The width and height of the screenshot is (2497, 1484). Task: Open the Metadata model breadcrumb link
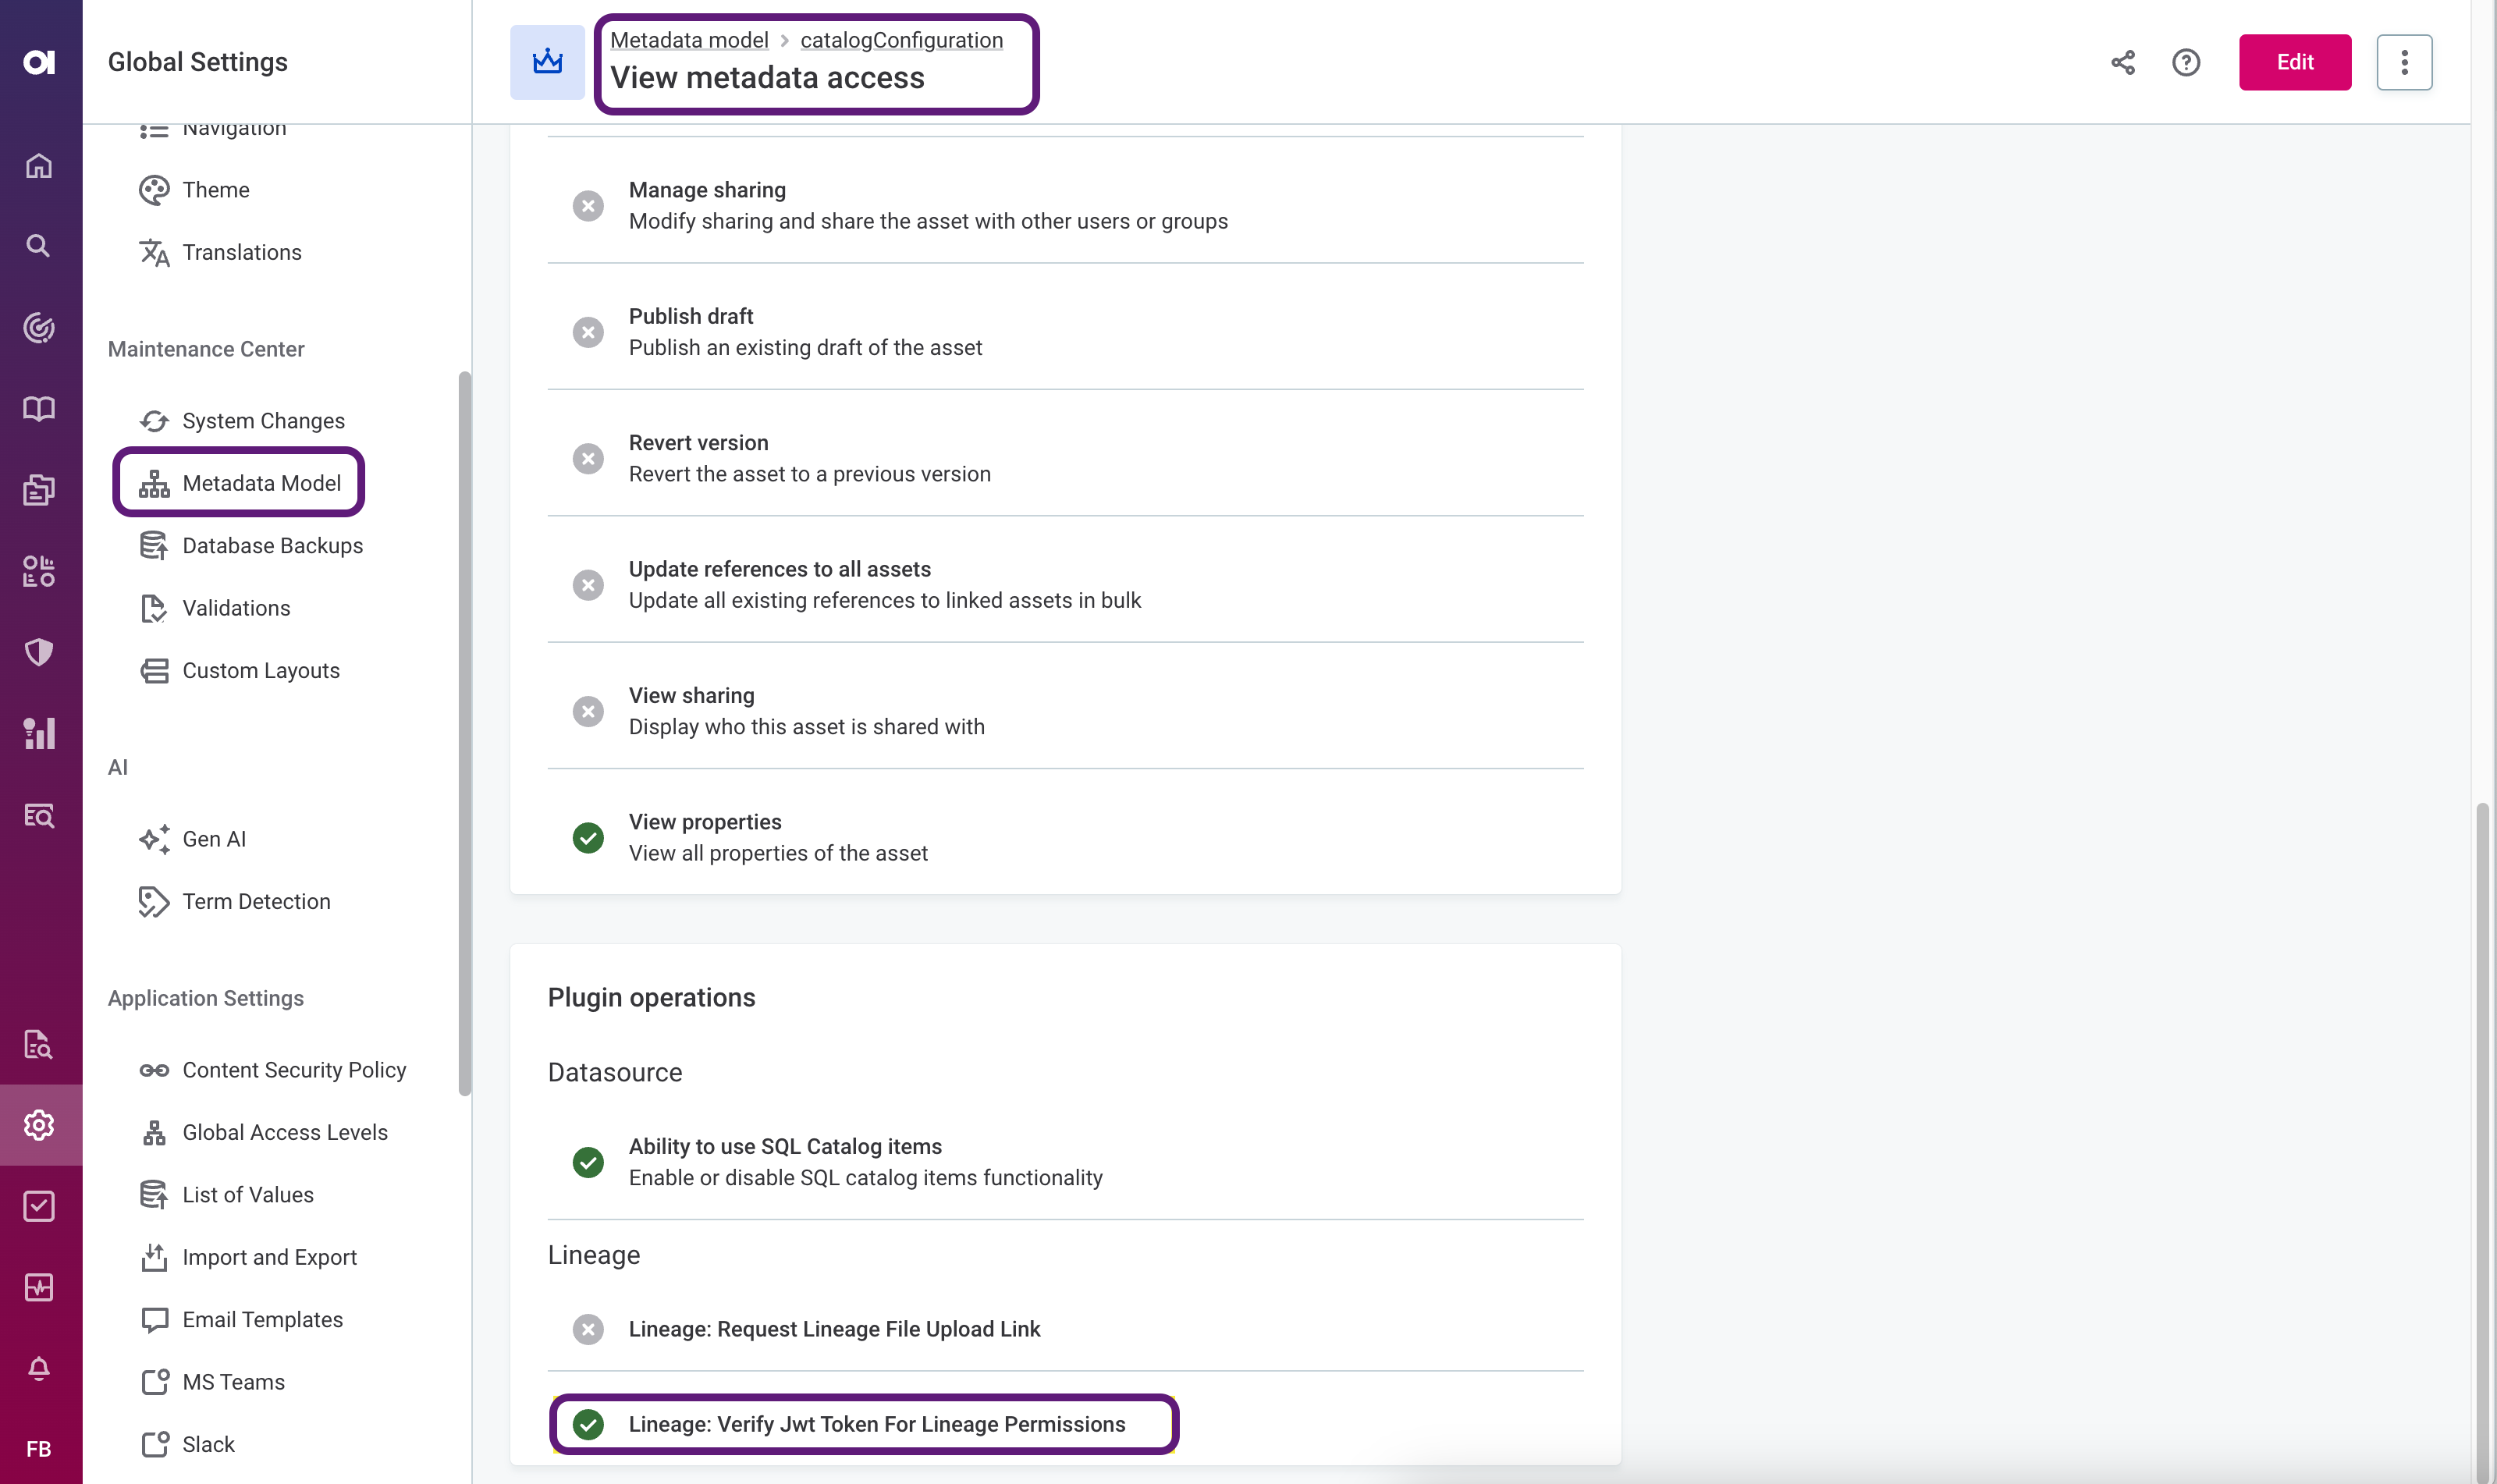tap(688, 40)
